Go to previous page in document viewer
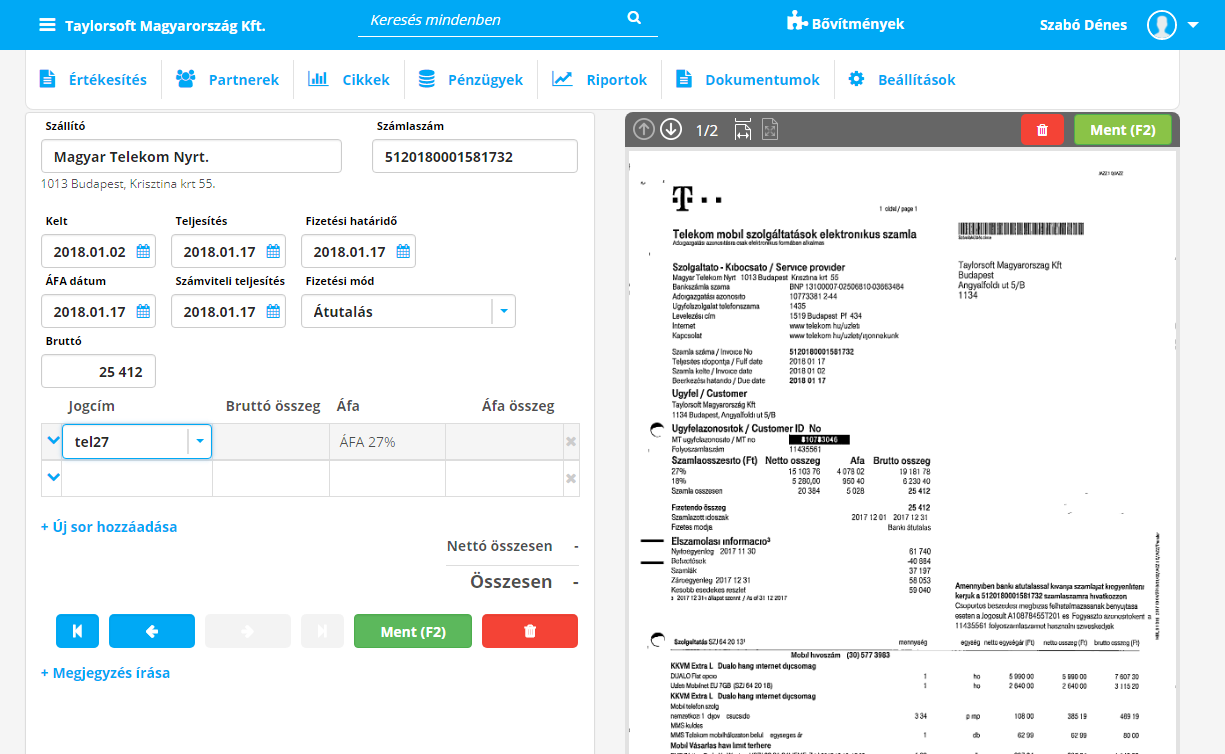The width and height of the screenshot is (1225, 754). point(644,129)
